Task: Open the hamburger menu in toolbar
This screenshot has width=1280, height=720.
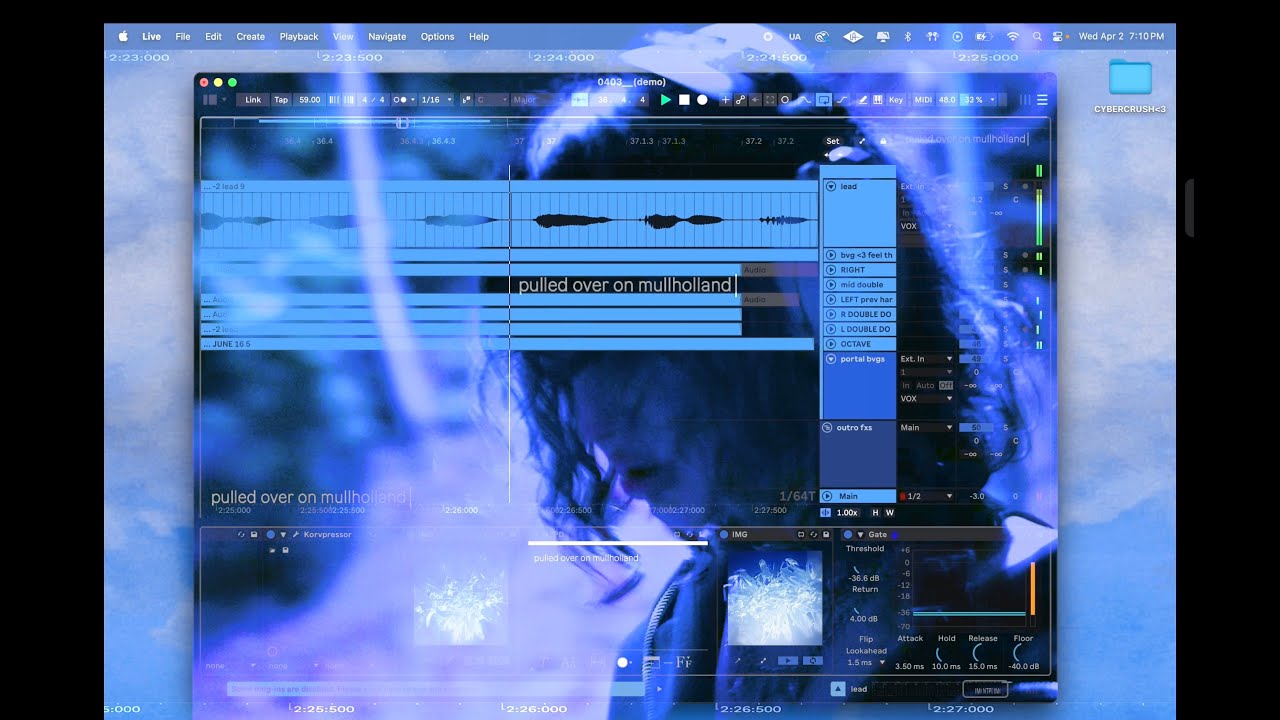Action: [x=1042, y=100]
